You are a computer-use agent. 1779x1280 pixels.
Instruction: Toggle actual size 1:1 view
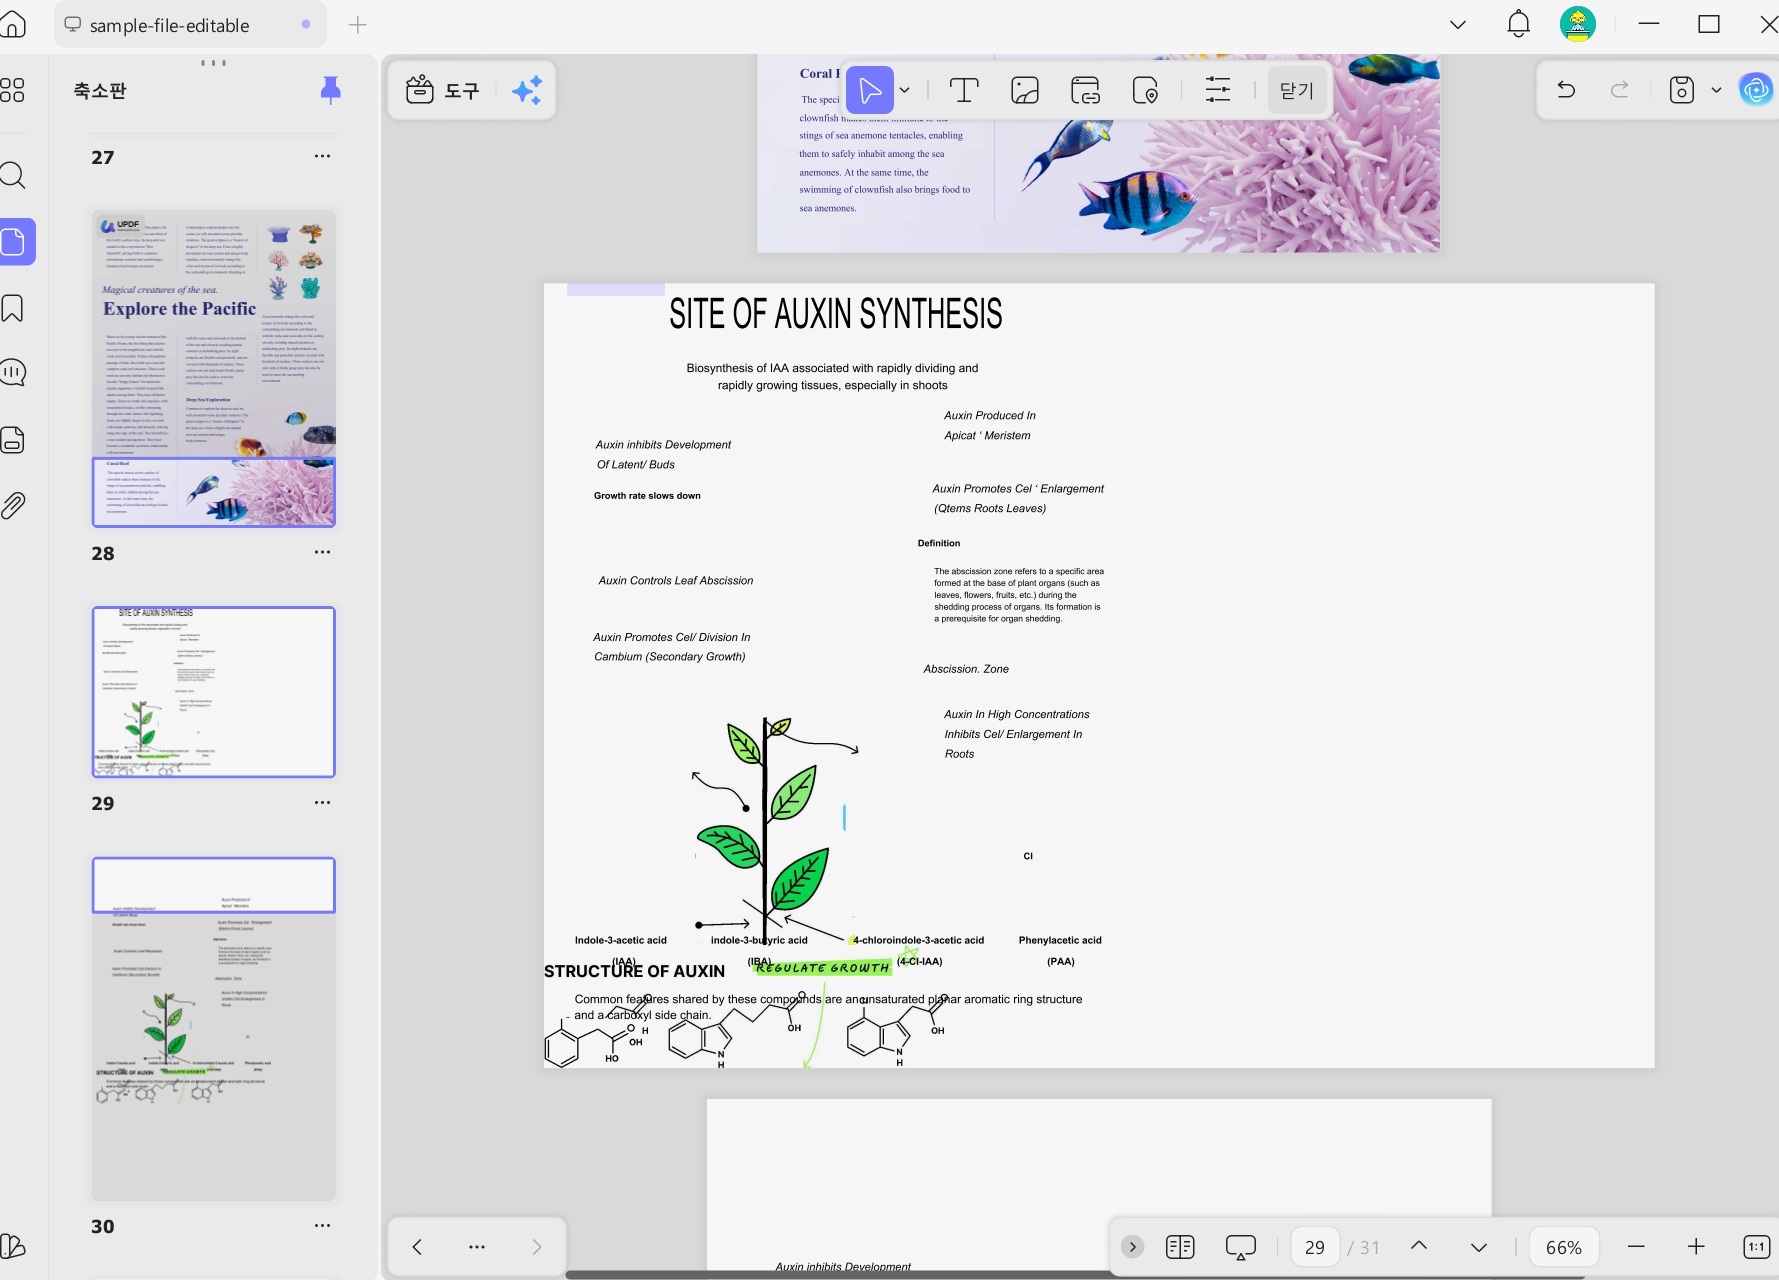[x=1756, y=1247]
